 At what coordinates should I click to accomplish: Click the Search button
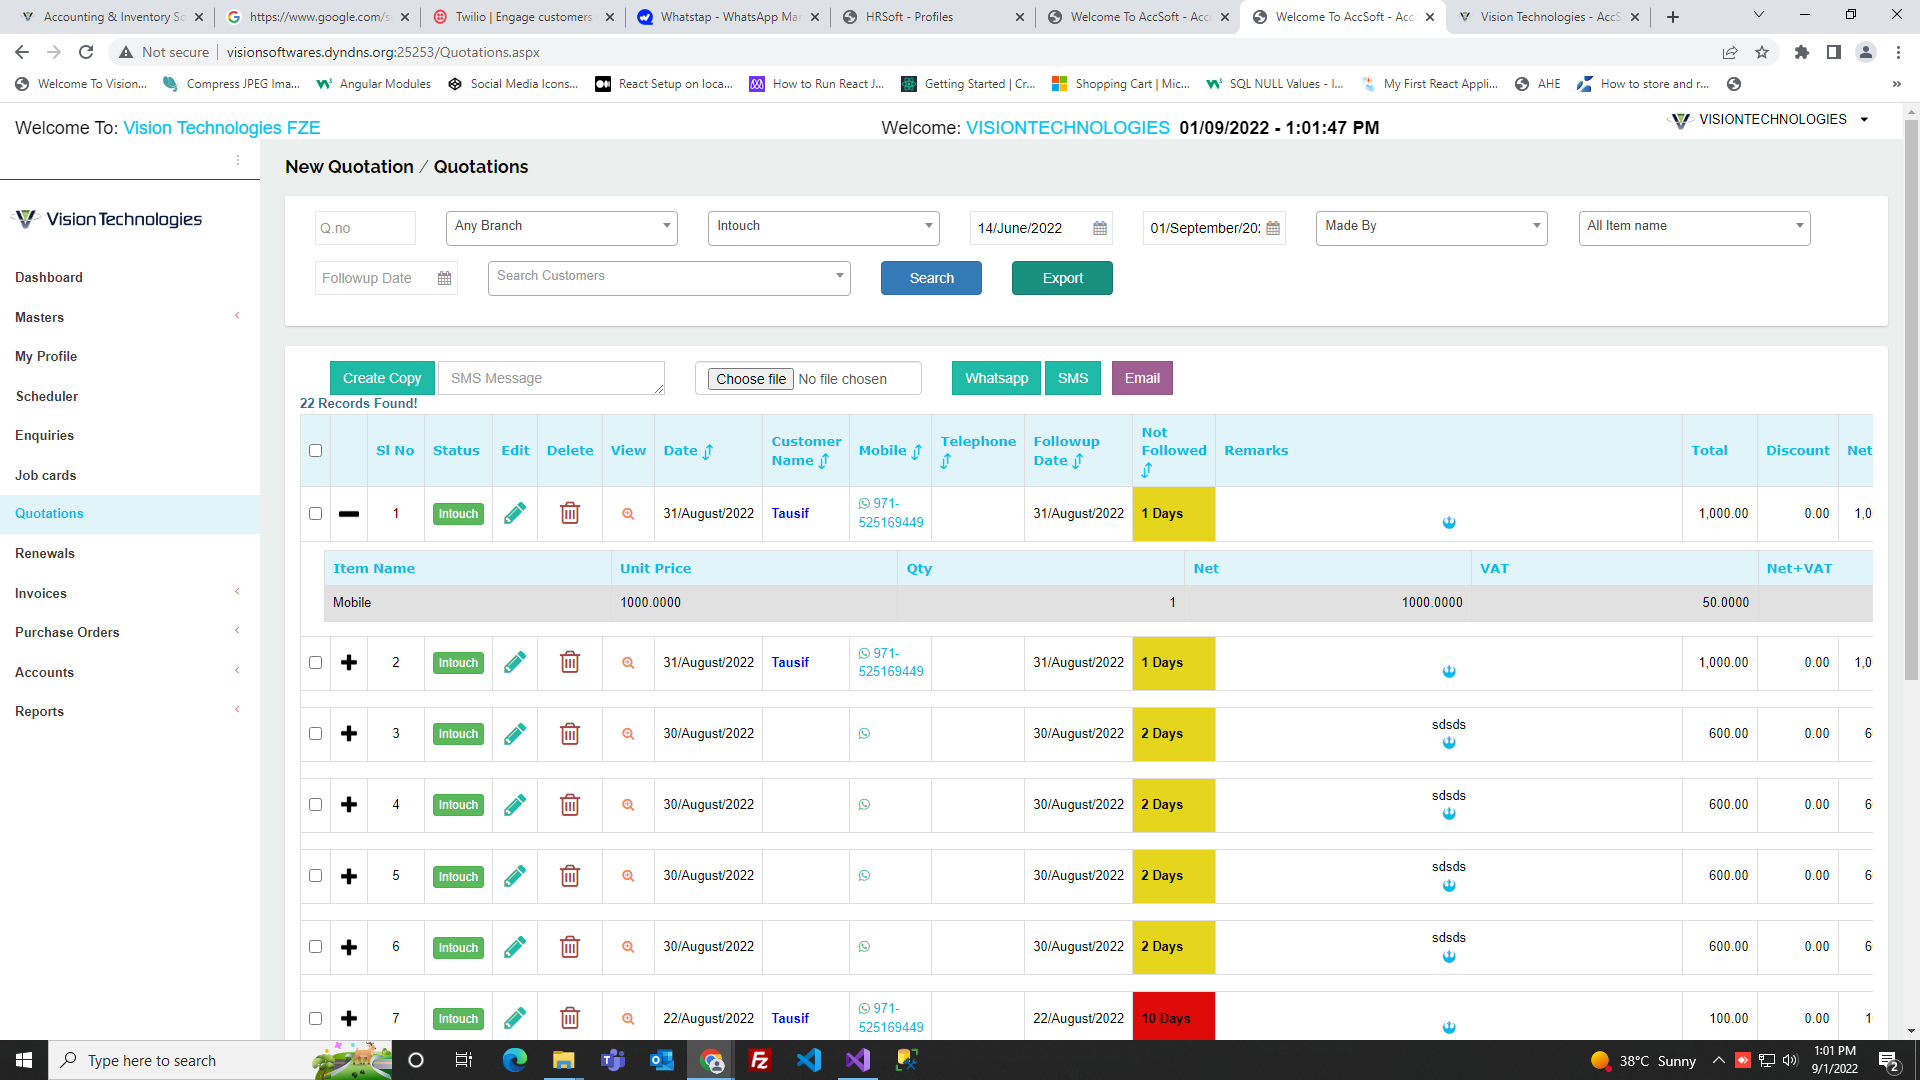931,278
